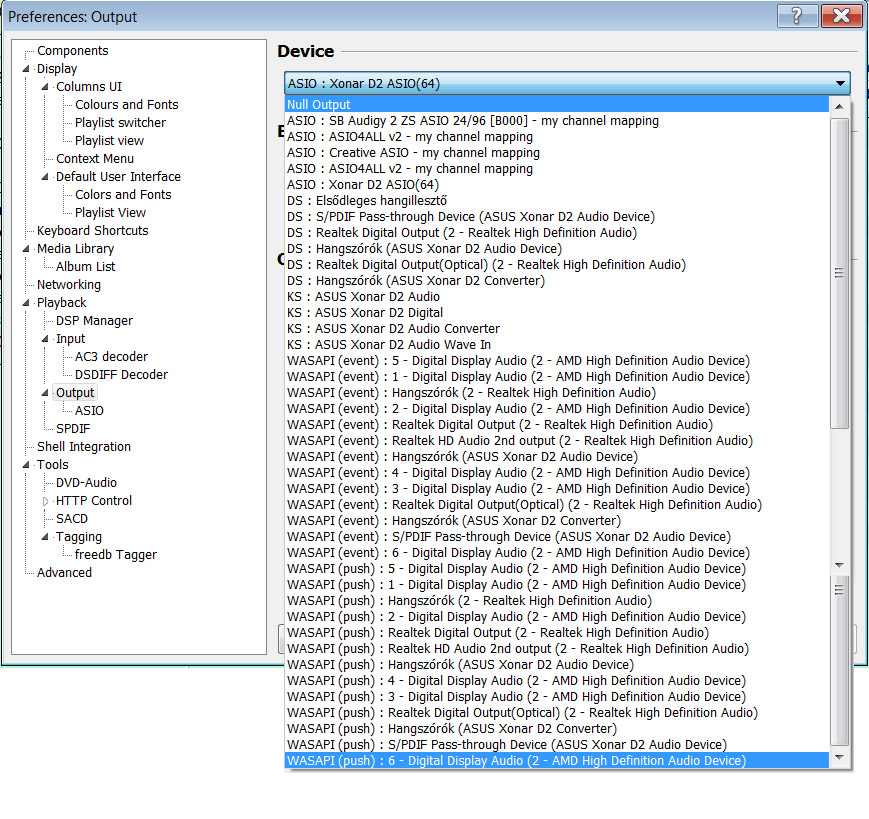Pick WASAPI (event) : Realtek HD Audio 2nd output

point(557,441)
